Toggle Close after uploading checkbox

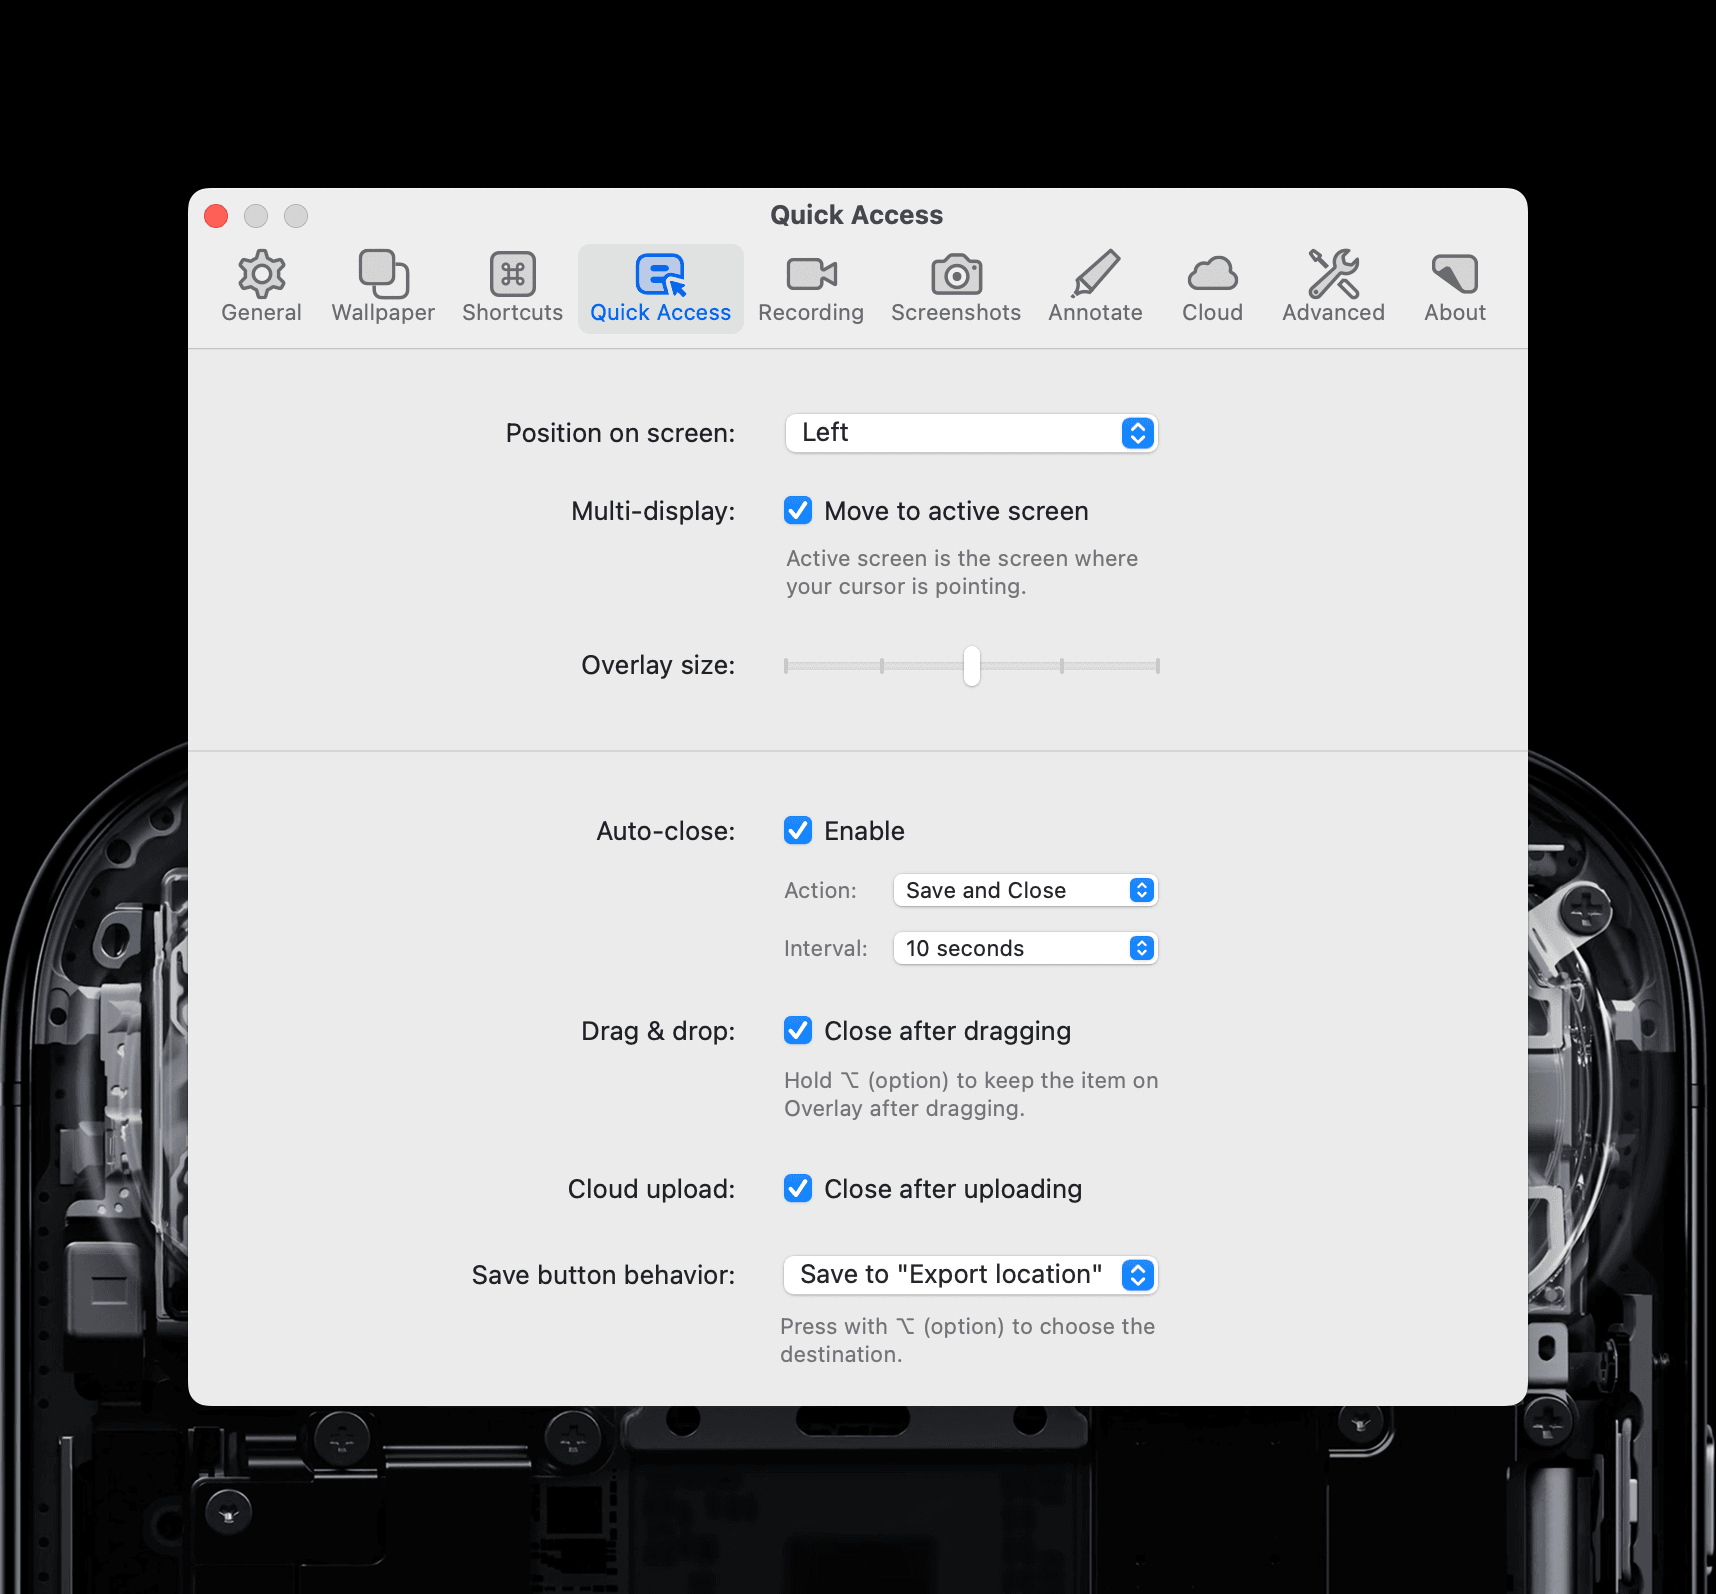click(x=798, y=1189)
